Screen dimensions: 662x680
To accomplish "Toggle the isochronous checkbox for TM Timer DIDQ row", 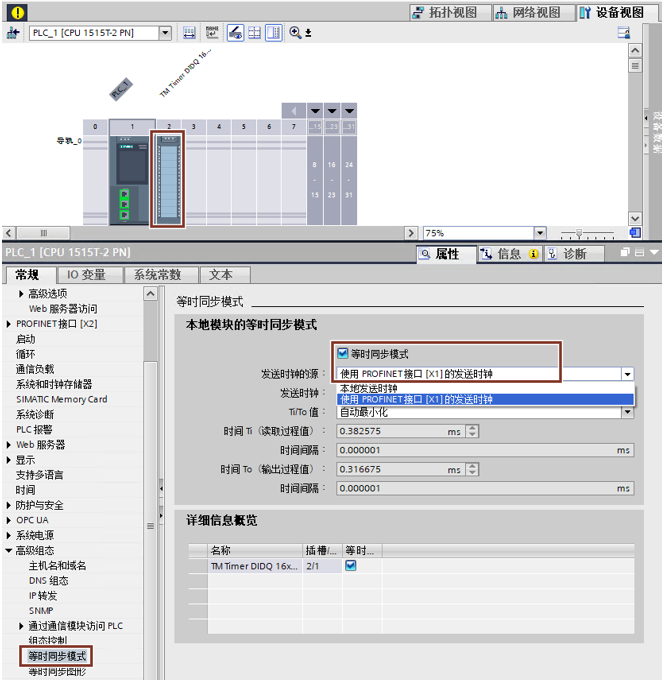I will point(351,566).
